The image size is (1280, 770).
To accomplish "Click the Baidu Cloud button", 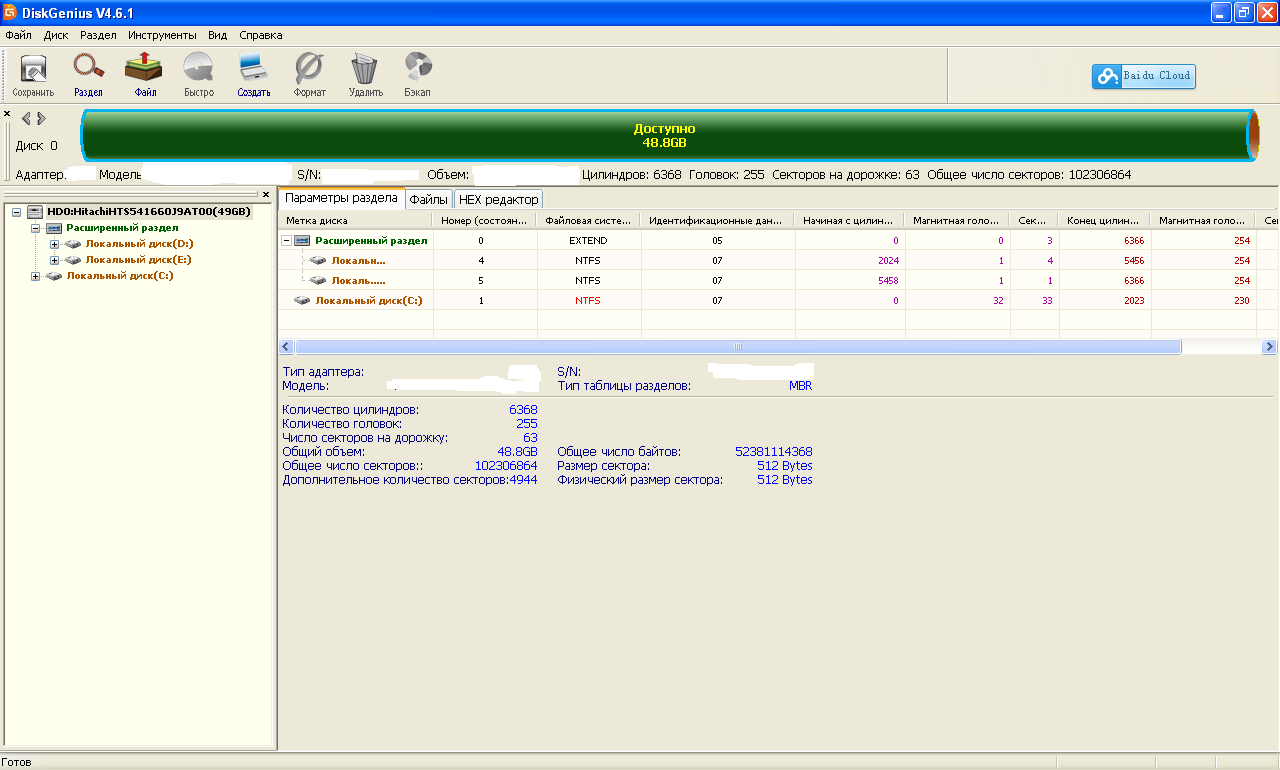I will click(1143, 76).
